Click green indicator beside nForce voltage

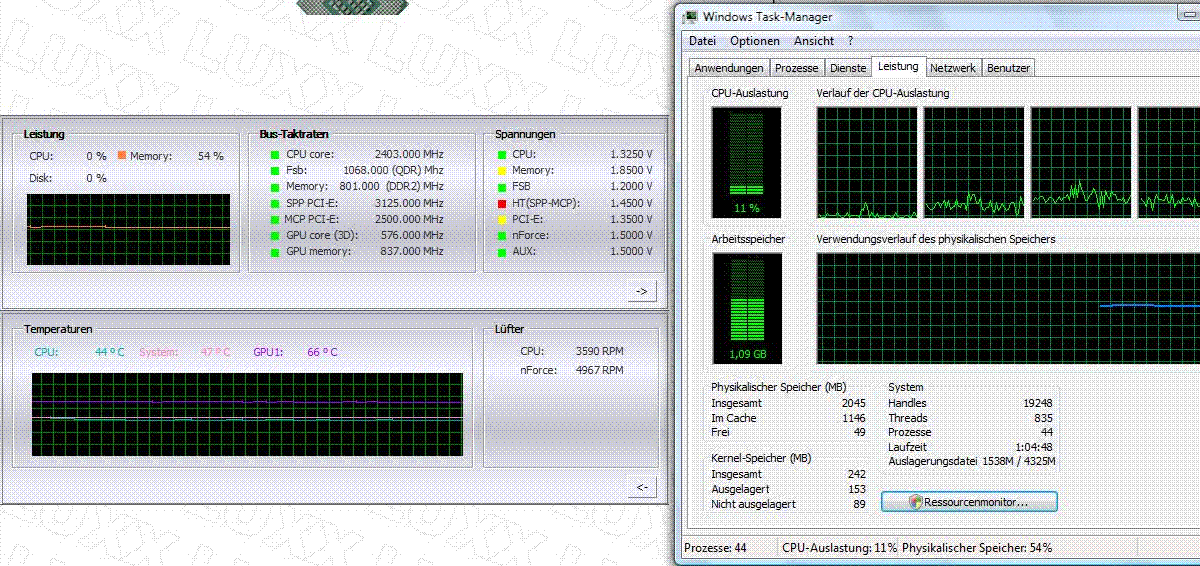pyautogui.click(x=502, y=236)
